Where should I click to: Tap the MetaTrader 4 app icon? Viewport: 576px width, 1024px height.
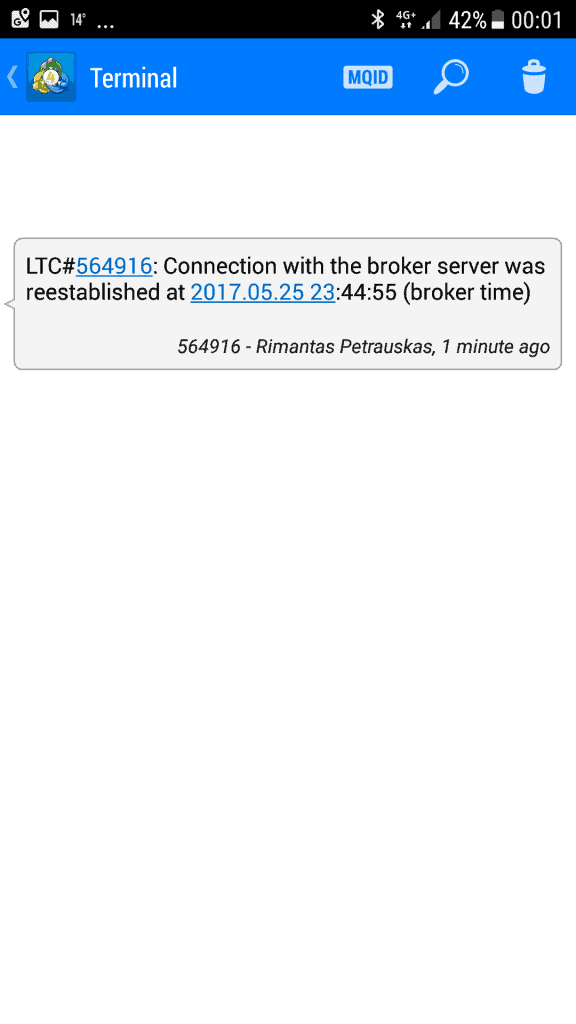(x=51, y=77)
